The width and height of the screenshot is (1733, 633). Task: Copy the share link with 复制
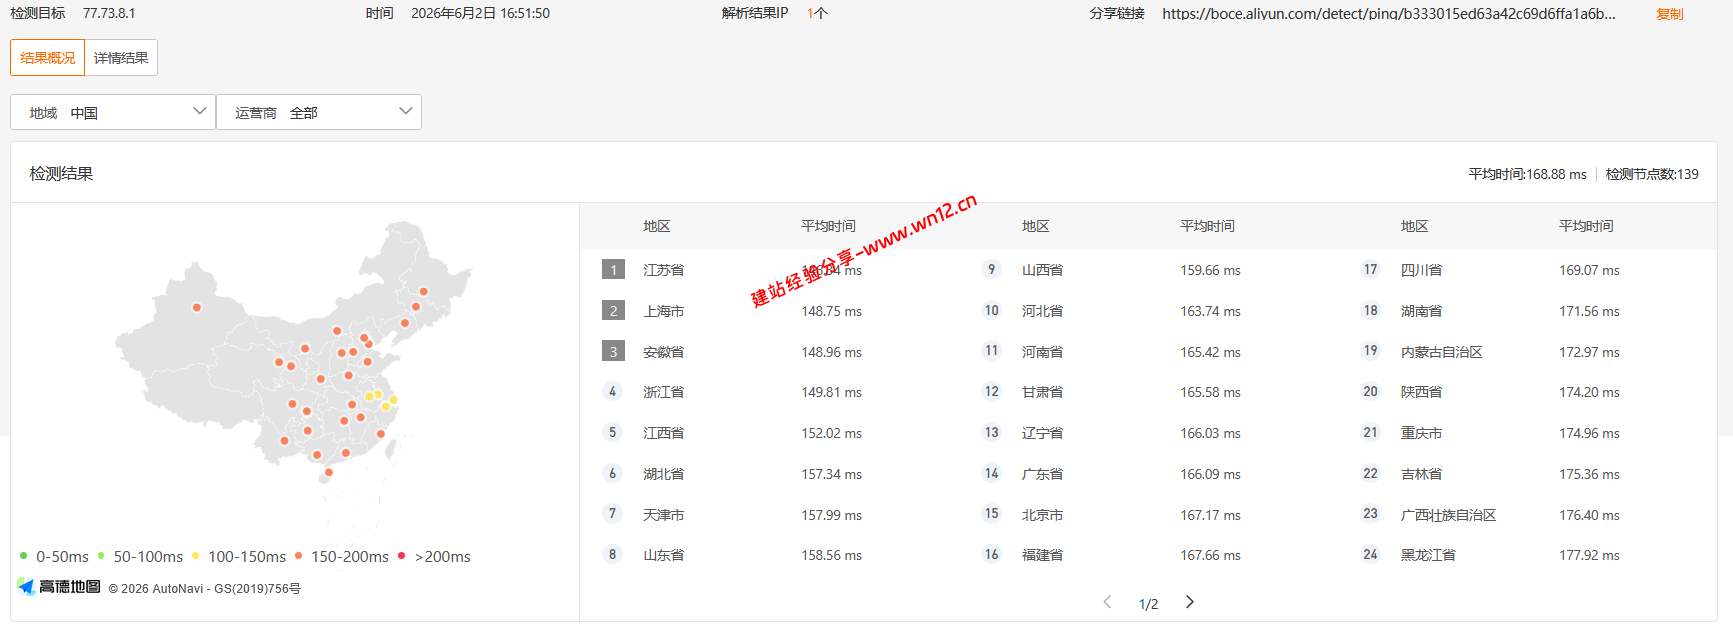1669,14
